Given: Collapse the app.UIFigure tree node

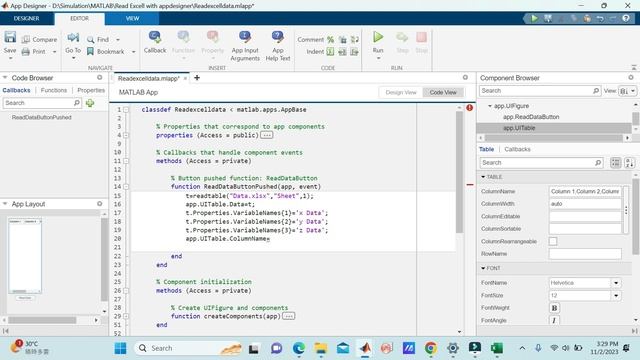Looking at the screenshot, I should (x=490, y=106).
